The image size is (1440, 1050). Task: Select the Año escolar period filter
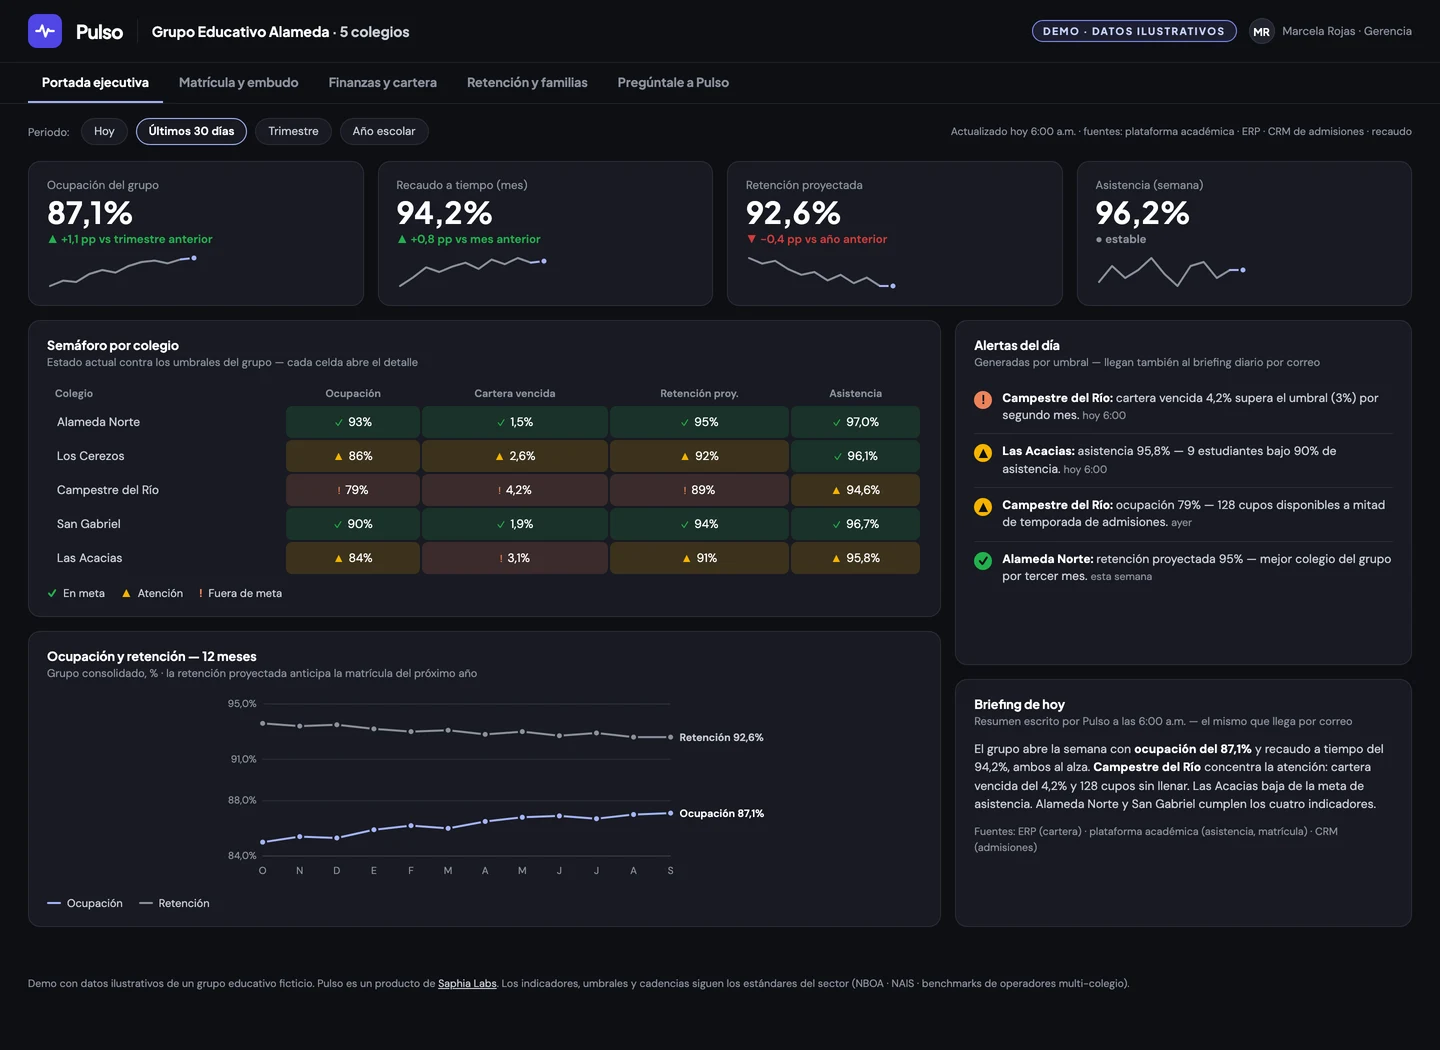(384, 131)
